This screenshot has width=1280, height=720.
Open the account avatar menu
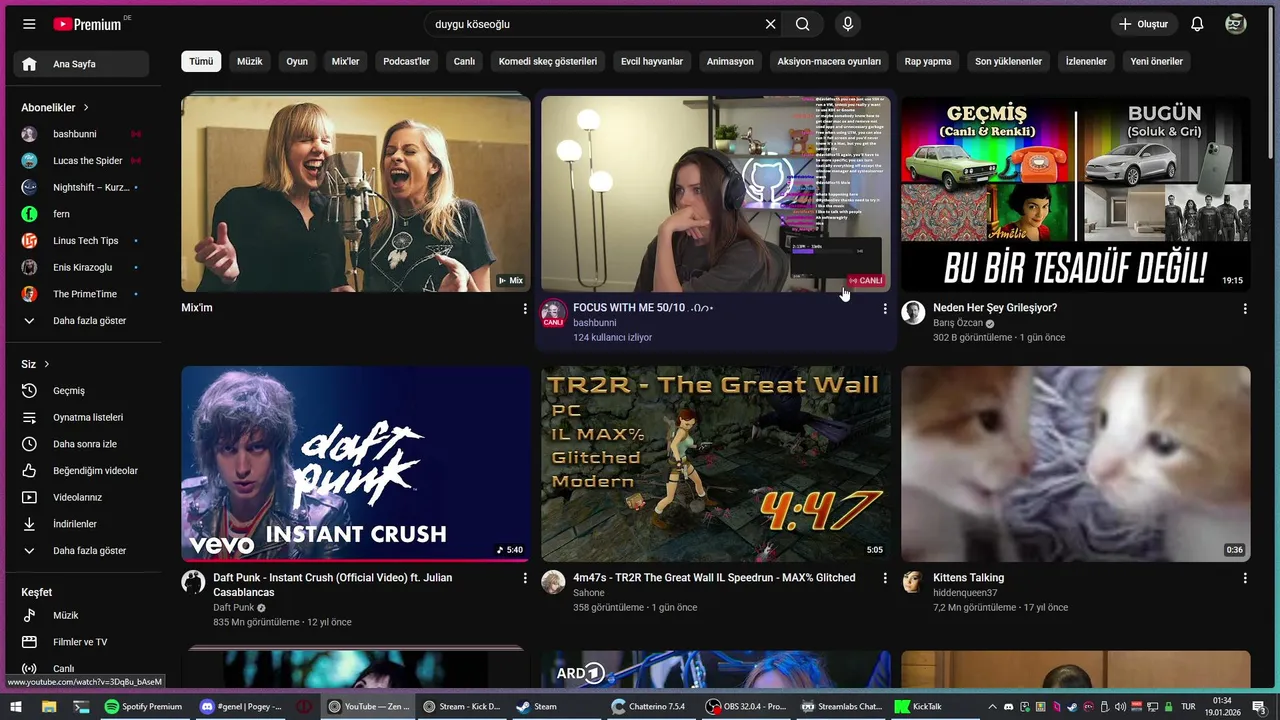coord(1236,24)
